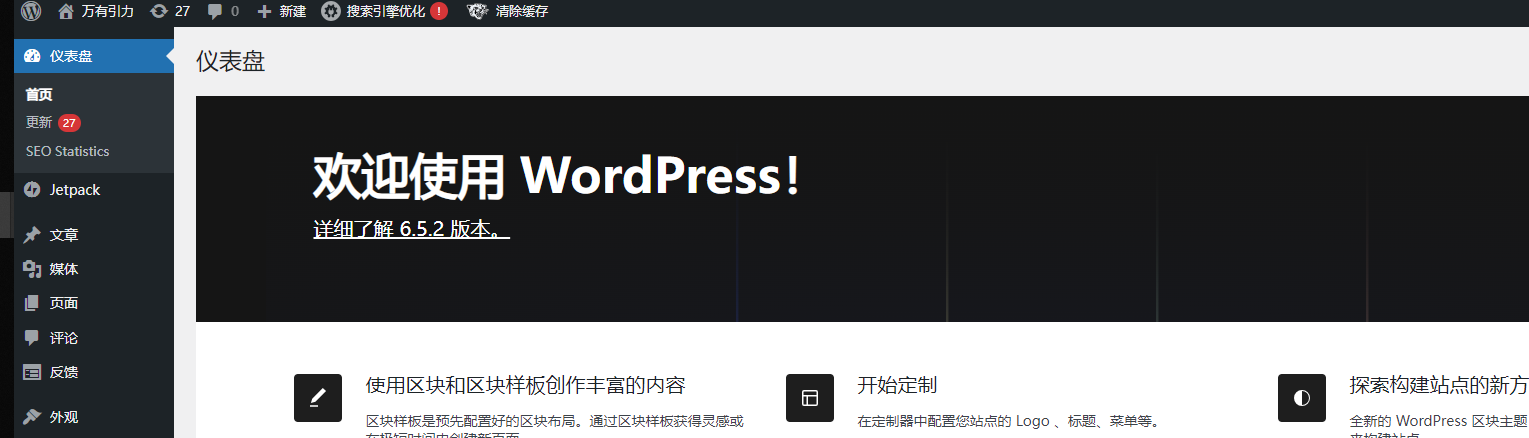Click the 反馈 feedback icon

click(x=32, y=372)
